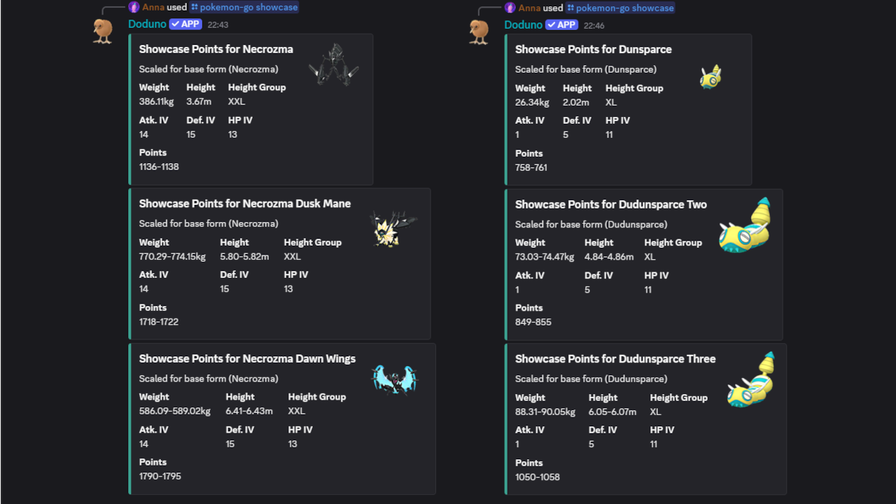The image size is (896, 504).
Task: Click Anna's small avatar above the 22:43 message
Action: (x=134, y=7)
